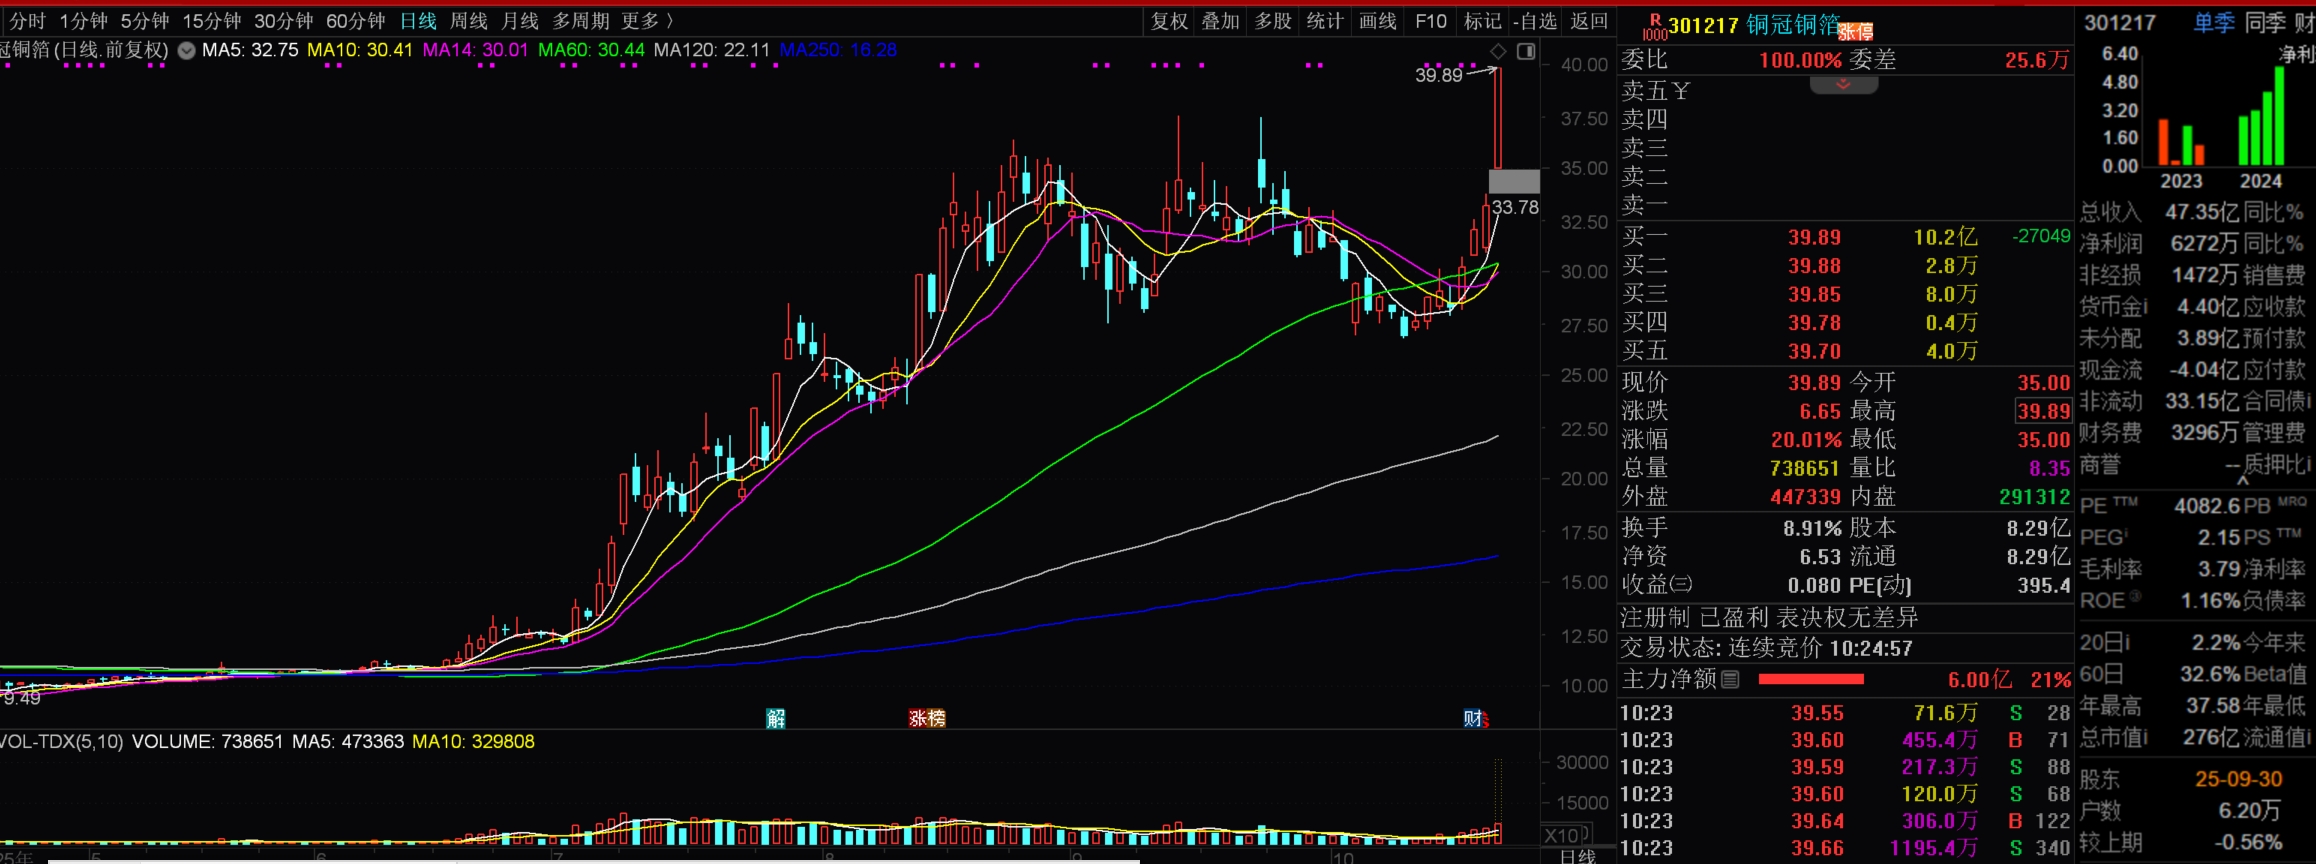Viewport: 2316px width, 864px height.
Task: Click the 返回 back button
Action: tap(1589, 21)
